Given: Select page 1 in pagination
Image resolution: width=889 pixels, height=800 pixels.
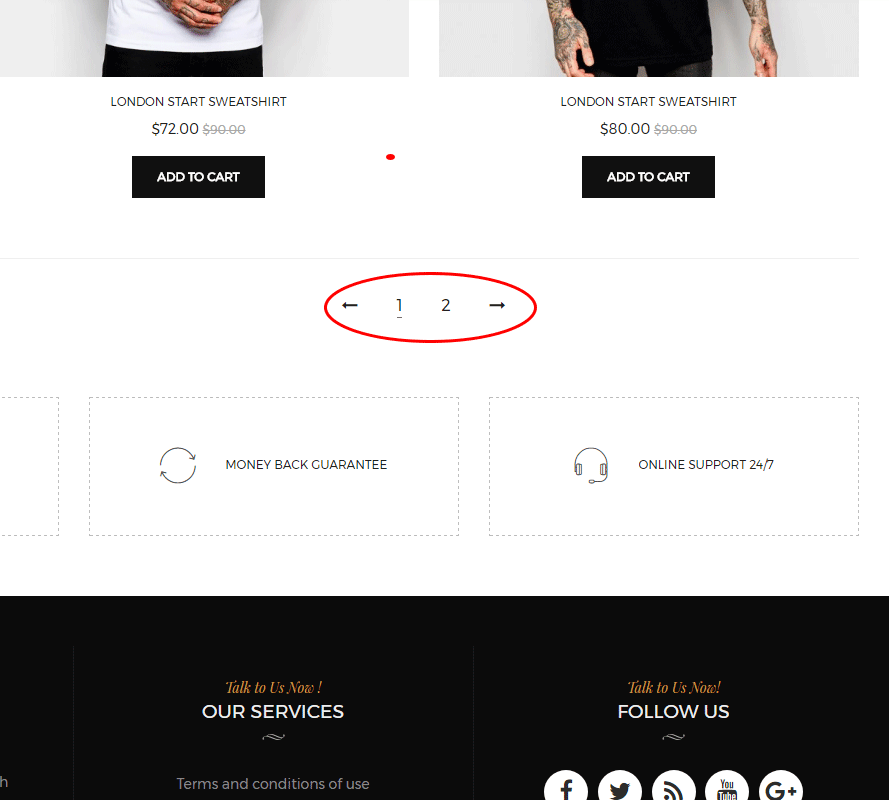Looking at the screenshot, I should point(399,306).
